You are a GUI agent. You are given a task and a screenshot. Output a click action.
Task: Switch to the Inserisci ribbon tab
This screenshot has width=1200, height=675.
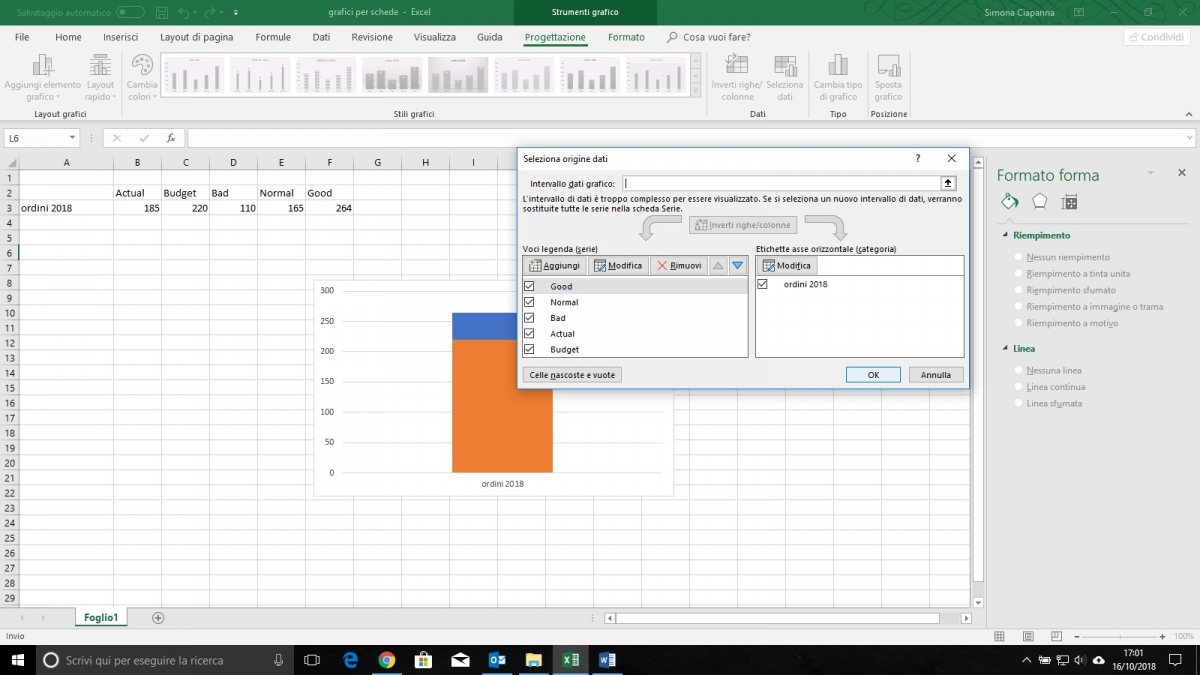coord(120,37)
